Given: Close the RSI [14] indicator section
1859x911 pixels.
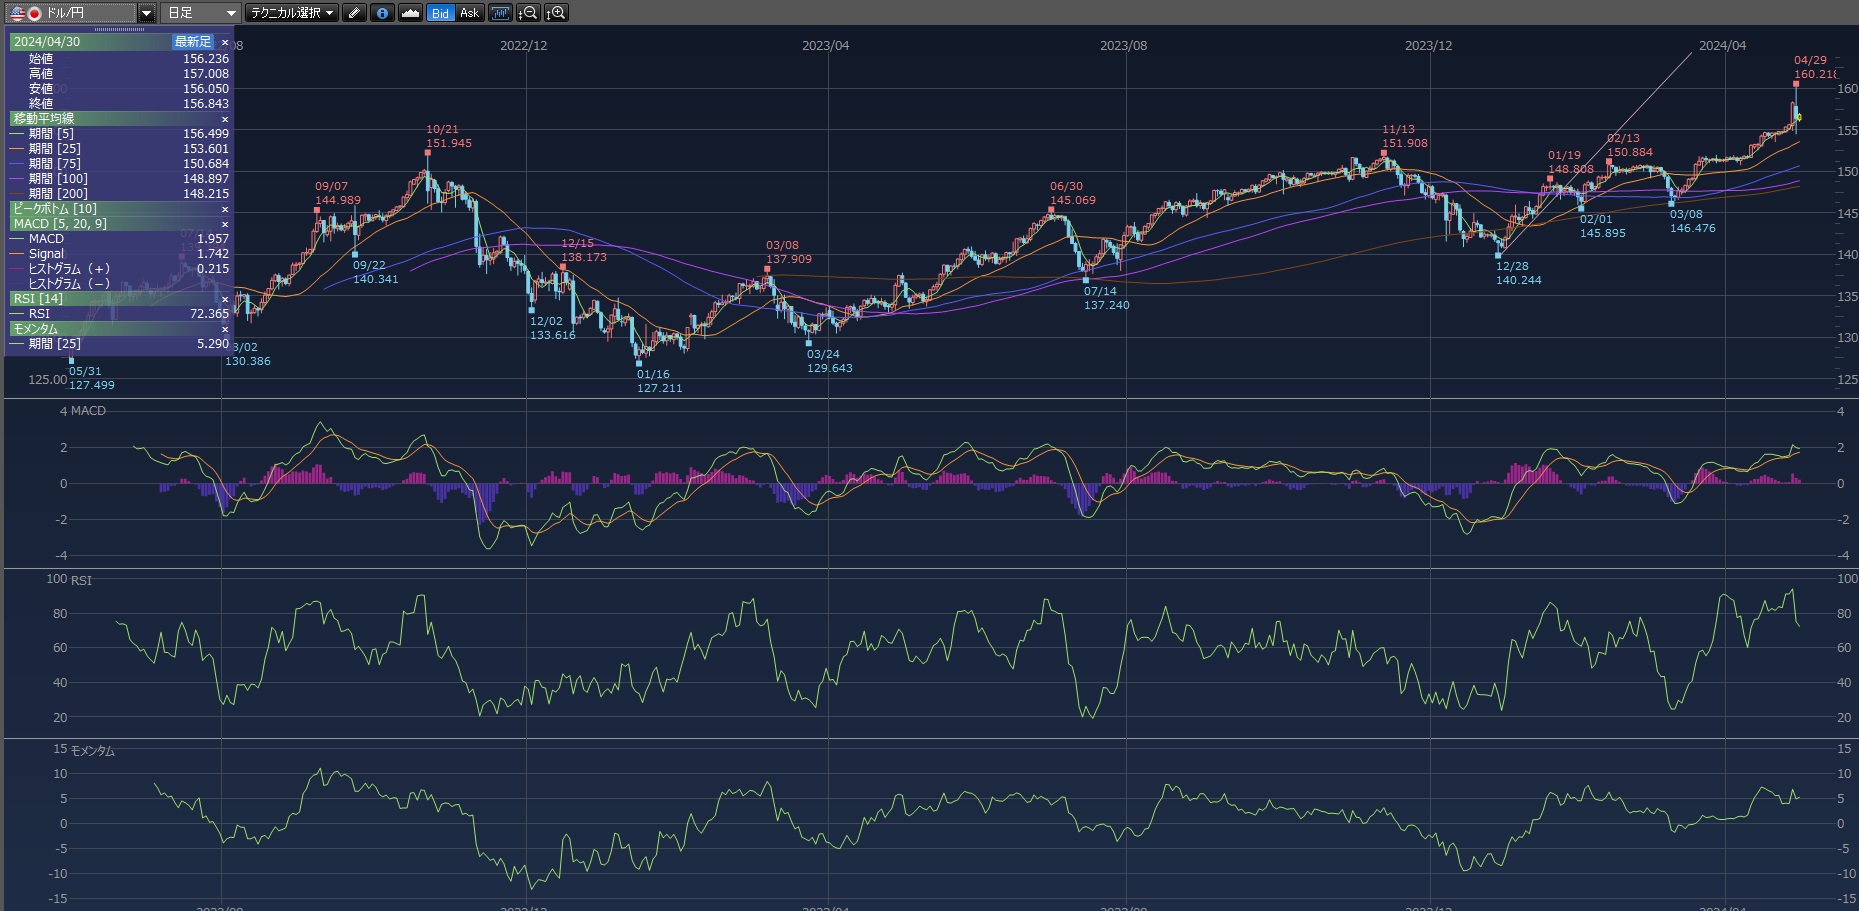Looking at the screenshot, I should tap(225, 299).
